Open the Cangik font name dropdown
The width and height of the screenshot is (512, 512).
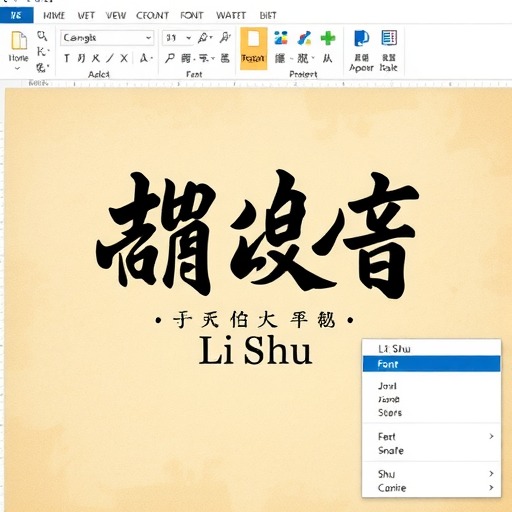pos(149,38)
